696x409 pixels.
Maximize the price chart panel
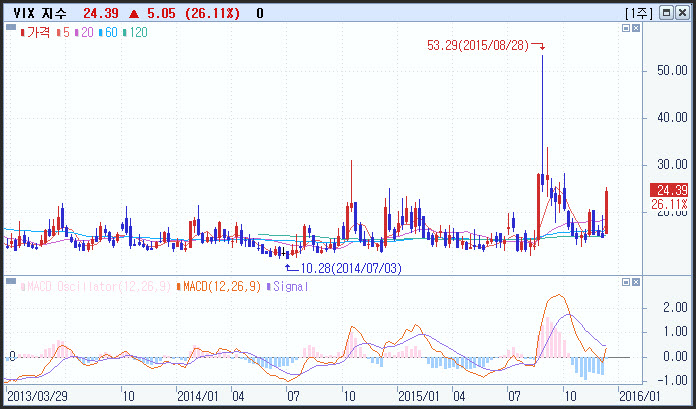(x=626, y=28)
